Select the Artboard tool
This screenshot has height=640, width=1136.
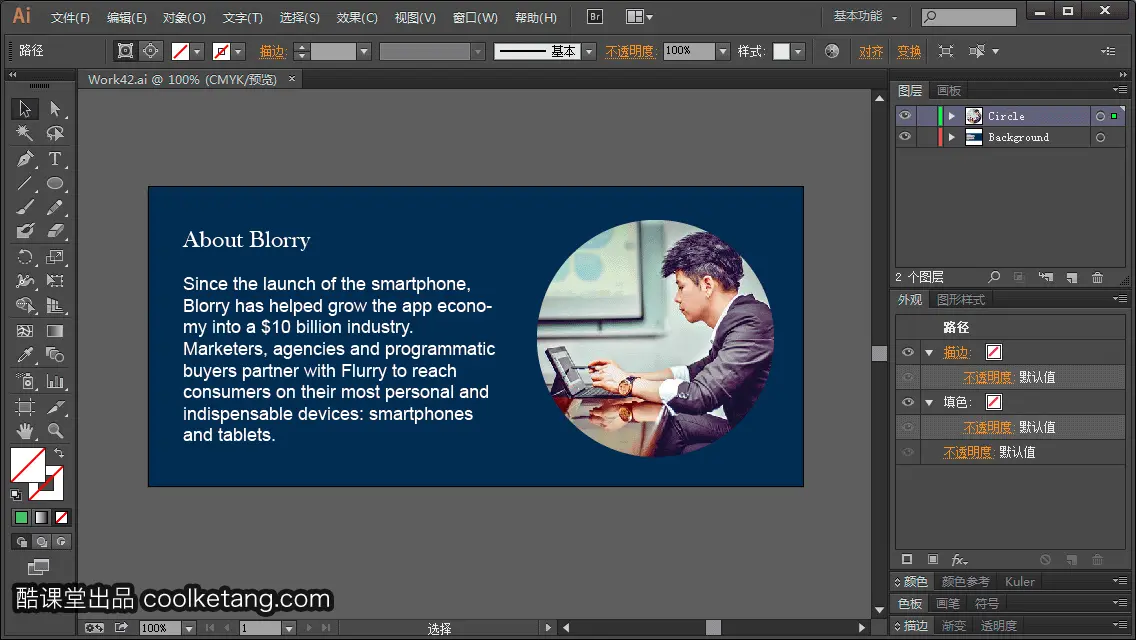(x=25, y=407)
